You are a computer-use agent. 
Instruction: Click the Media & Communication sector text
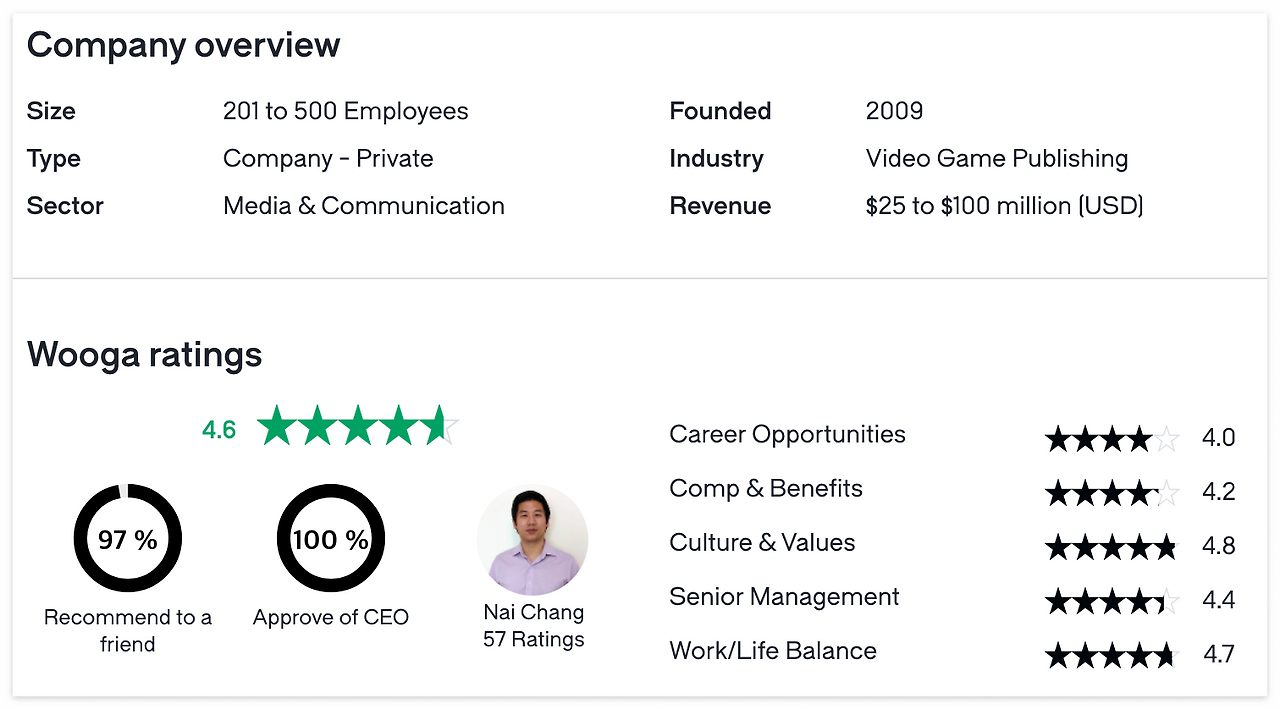coord(363,206)
